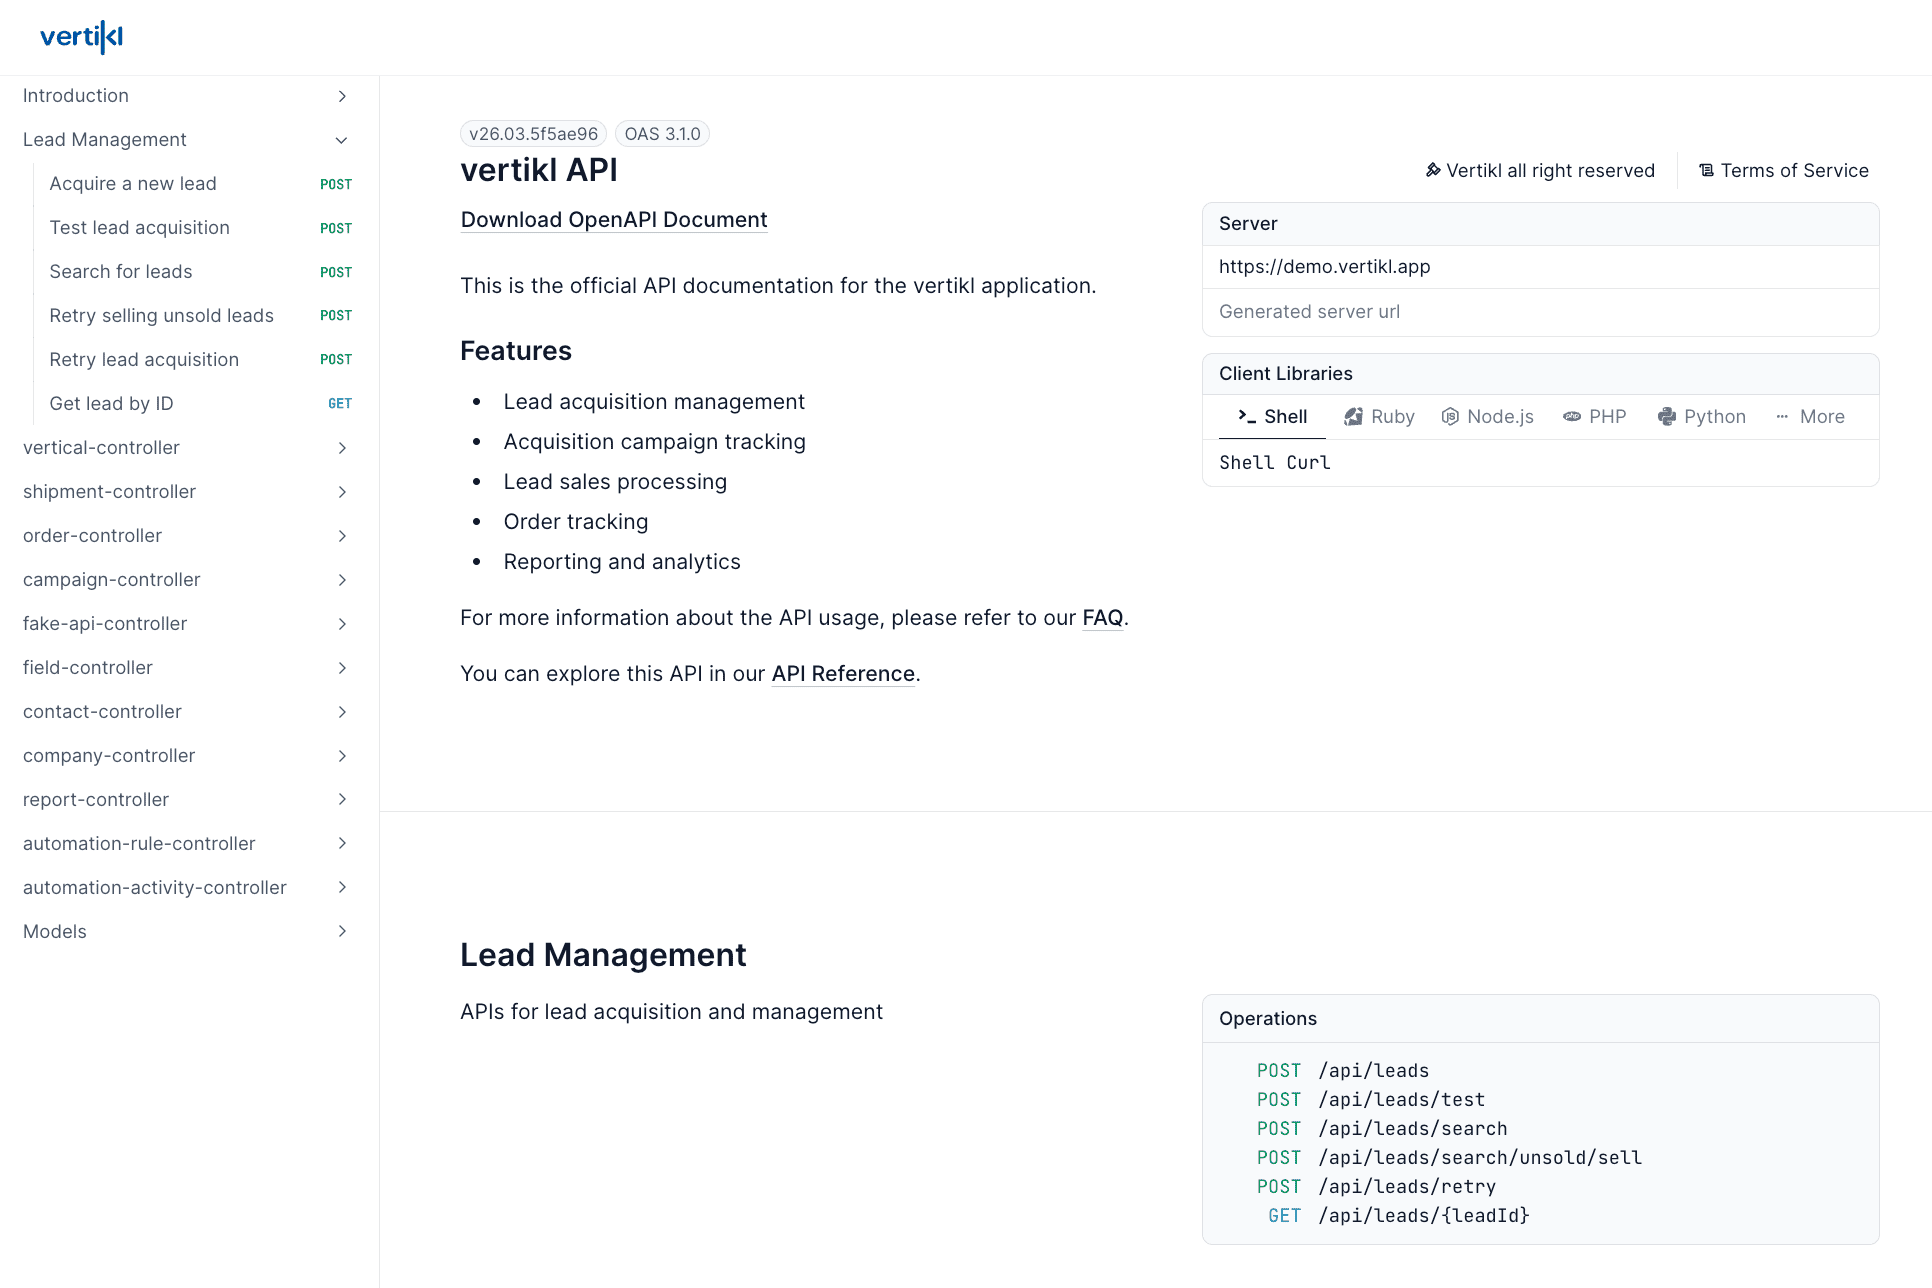1932x1288 pixels.
Task: Open Acquire a new lead sidebar item
Action: click(x=201, y=184)
